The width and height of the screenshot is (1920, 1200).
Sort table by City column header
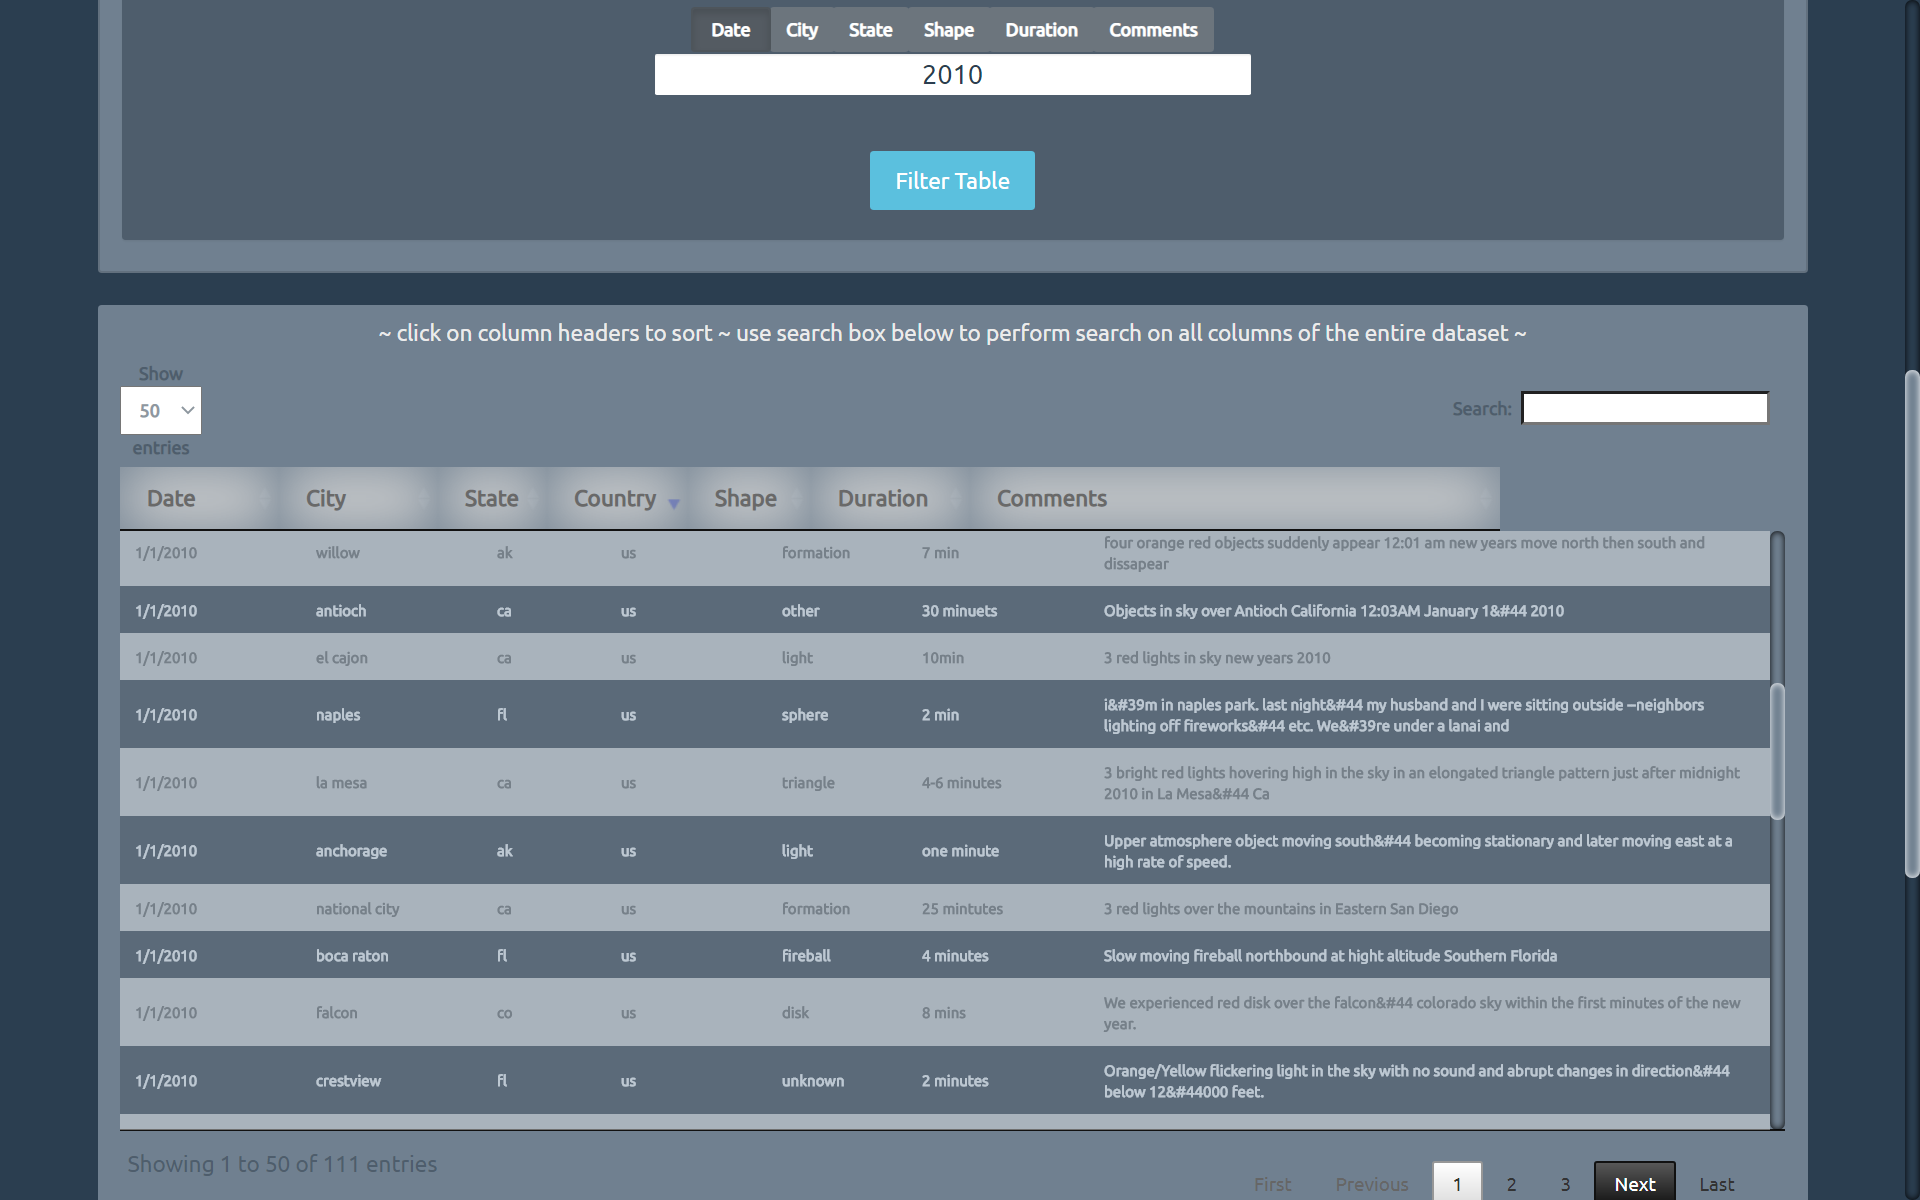pyautogui.click(x=326, y=498)
